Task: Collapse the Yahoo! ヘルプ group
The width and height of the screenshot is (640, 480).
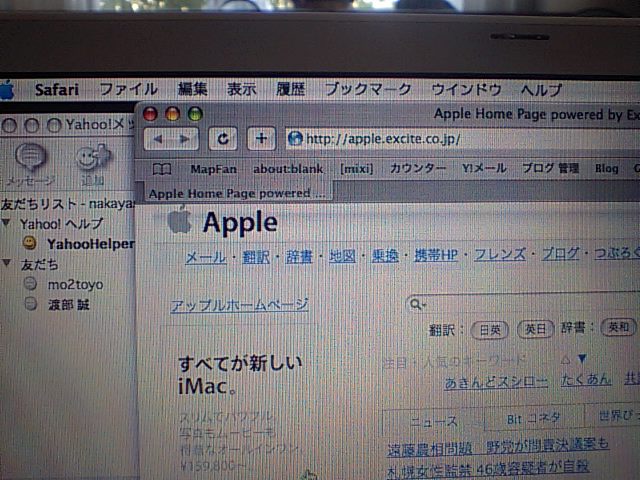Action: [x=7, y=223]
